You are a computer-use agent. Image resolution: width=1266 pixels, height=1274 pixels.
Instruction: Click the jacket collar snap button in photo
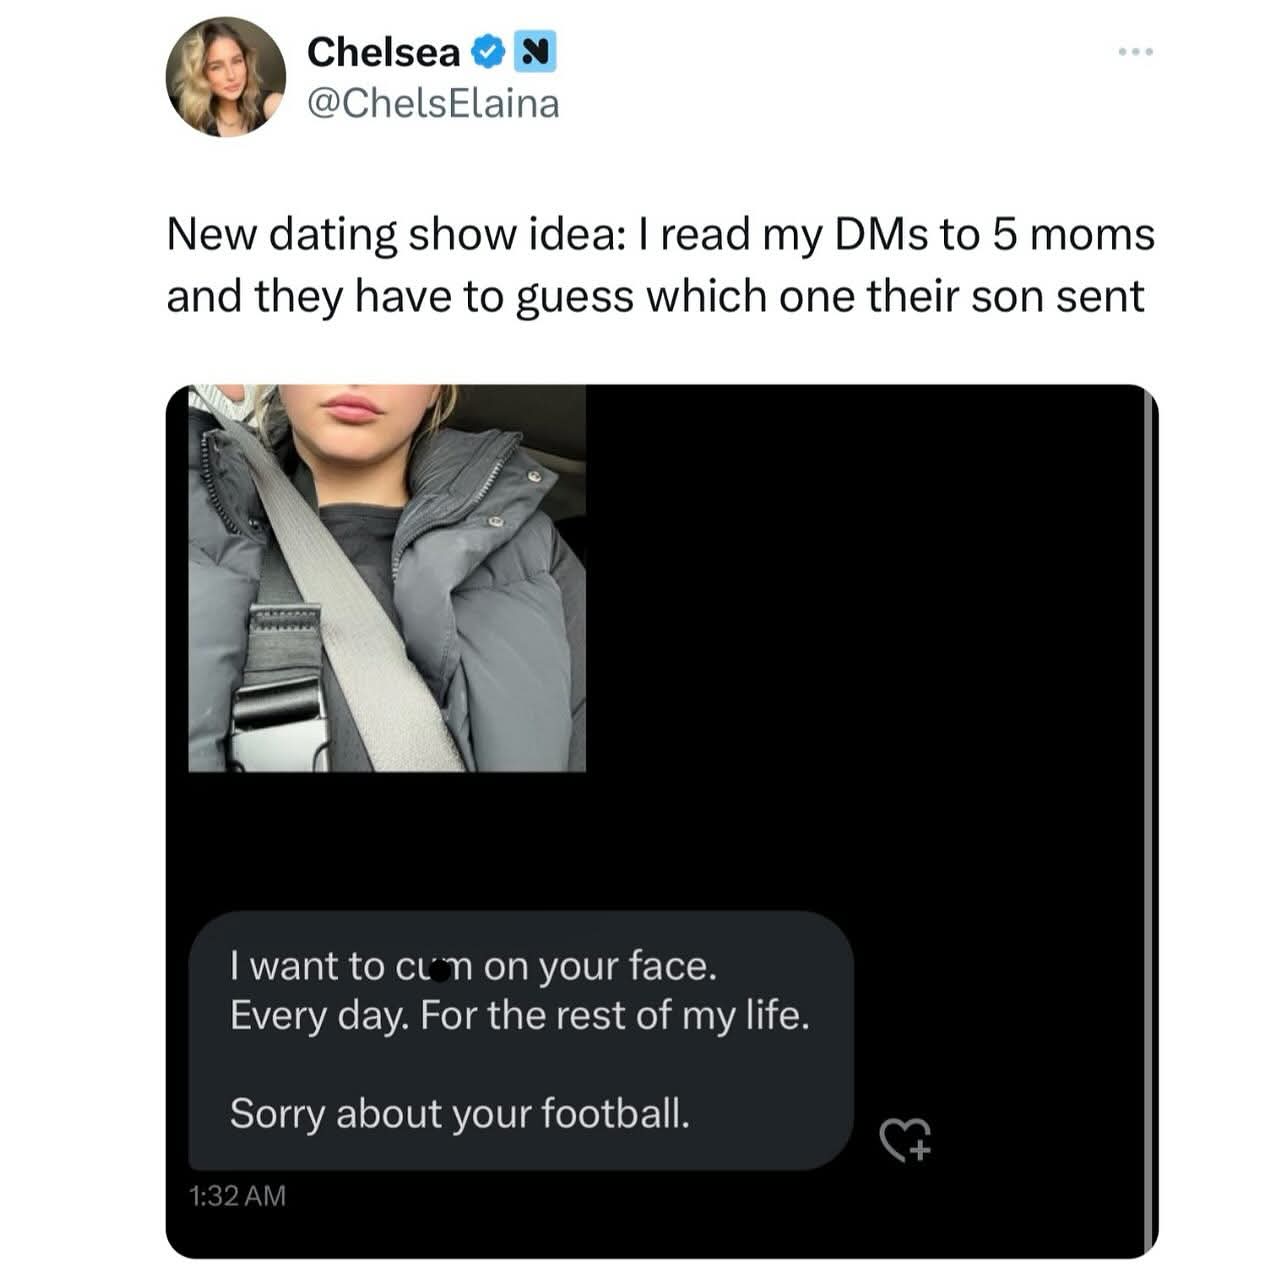(535, 477)
